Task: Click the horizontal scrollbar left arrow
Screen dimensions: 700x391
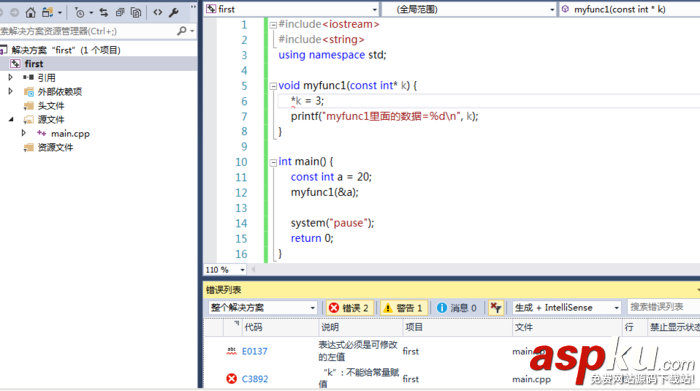Action: (254, 269)
